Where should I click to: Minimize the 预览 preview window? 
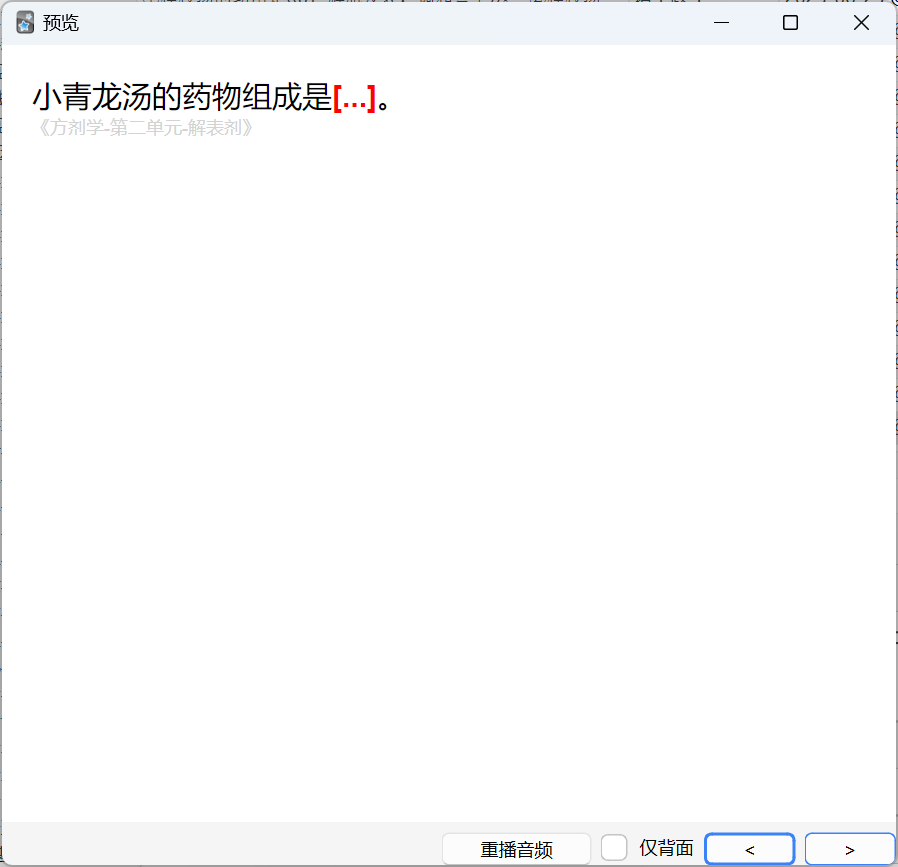coord(722,23)
